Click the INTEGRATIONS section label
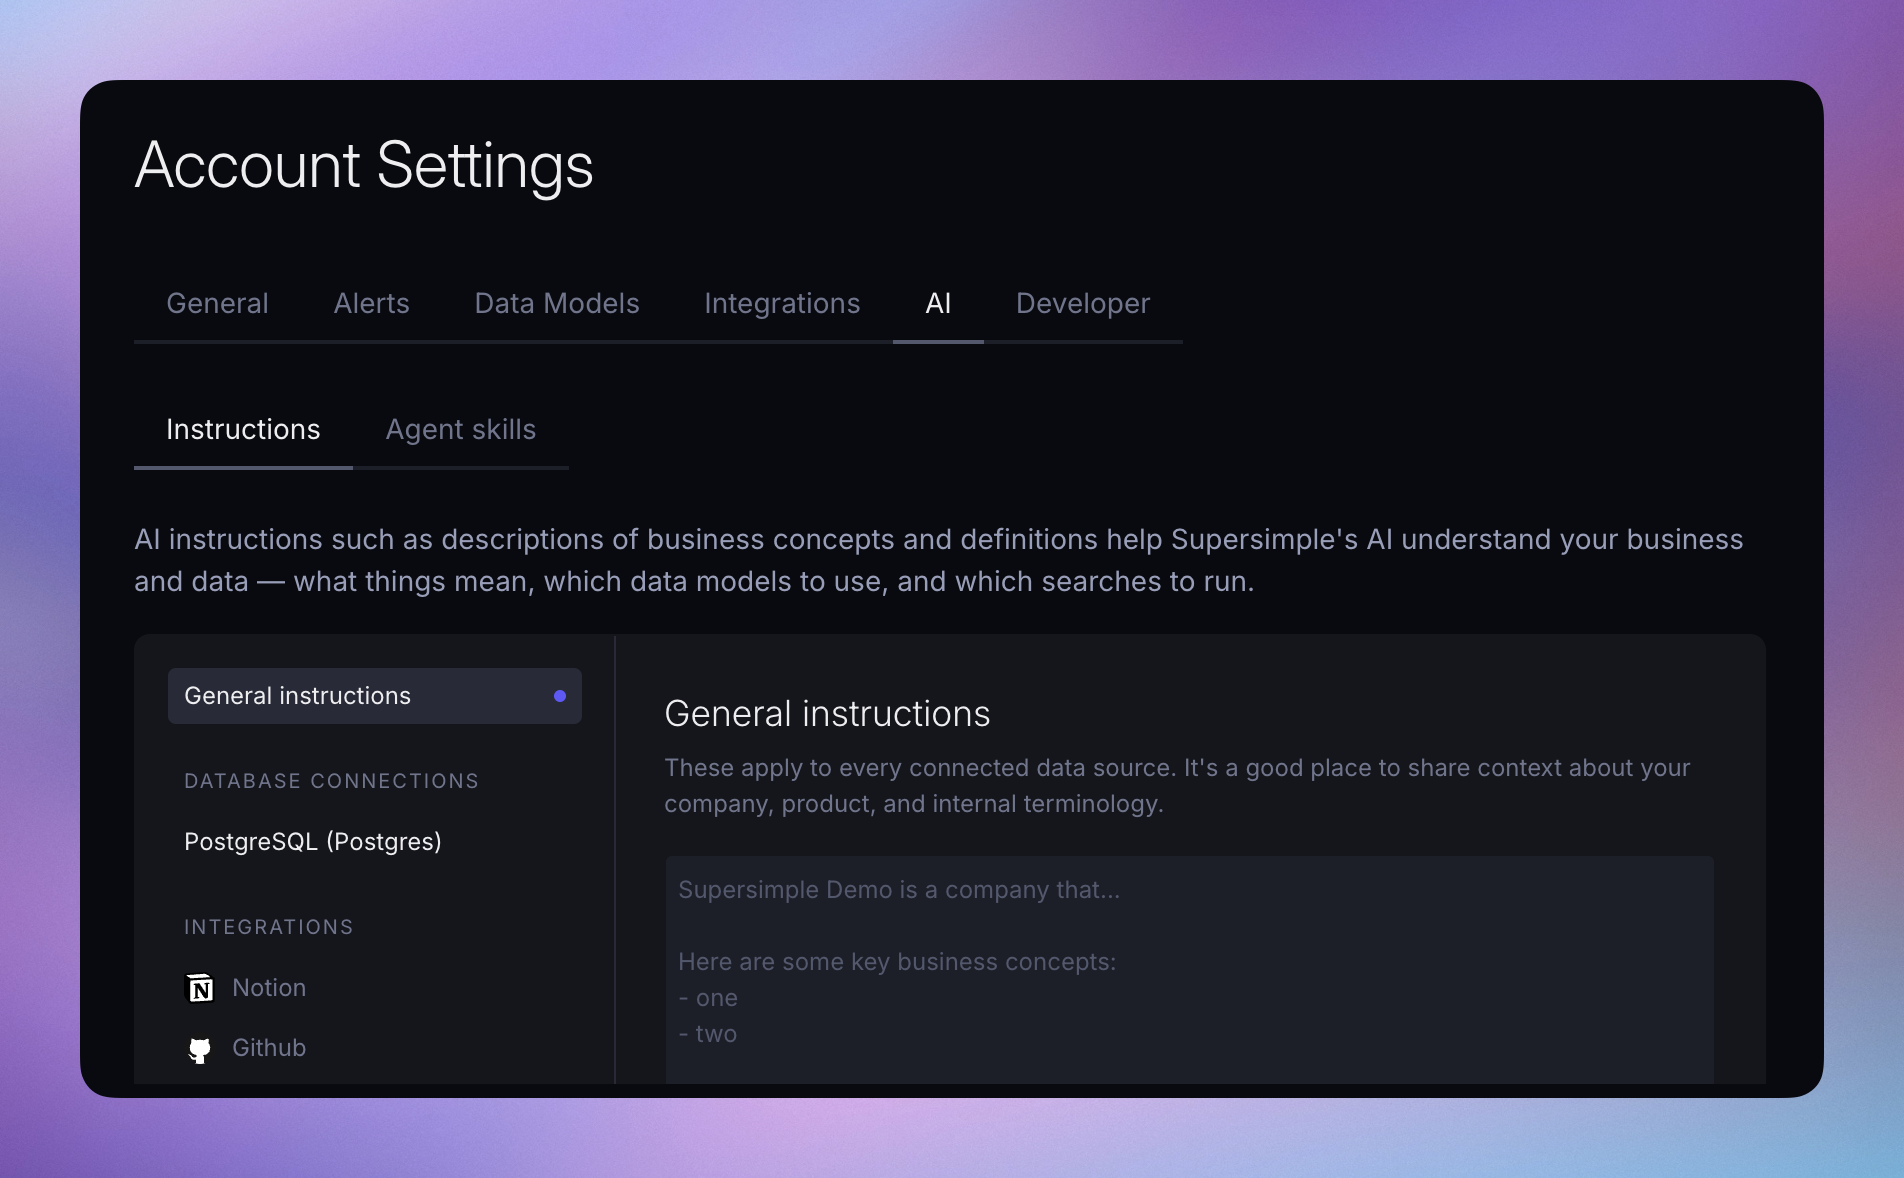This screenshot has width=1904, height=1178. (269, 927)
